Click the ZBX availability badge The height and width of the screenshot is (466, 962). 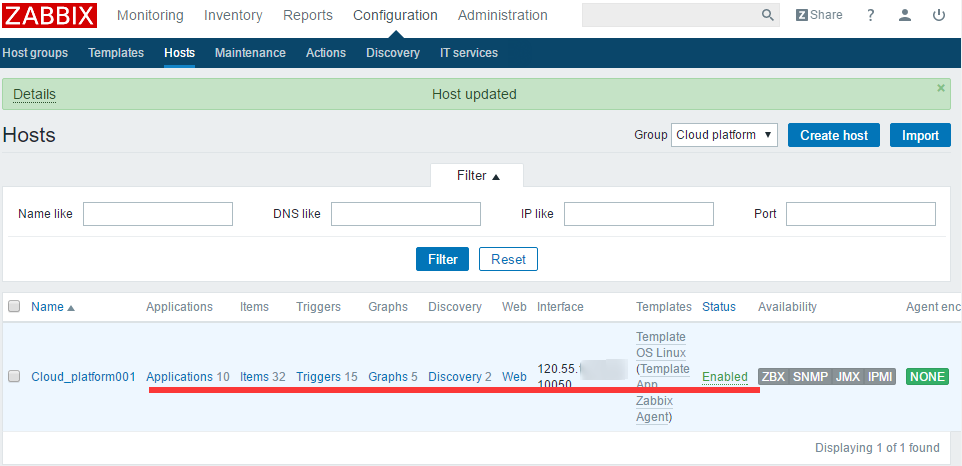[x=774, y=376]
